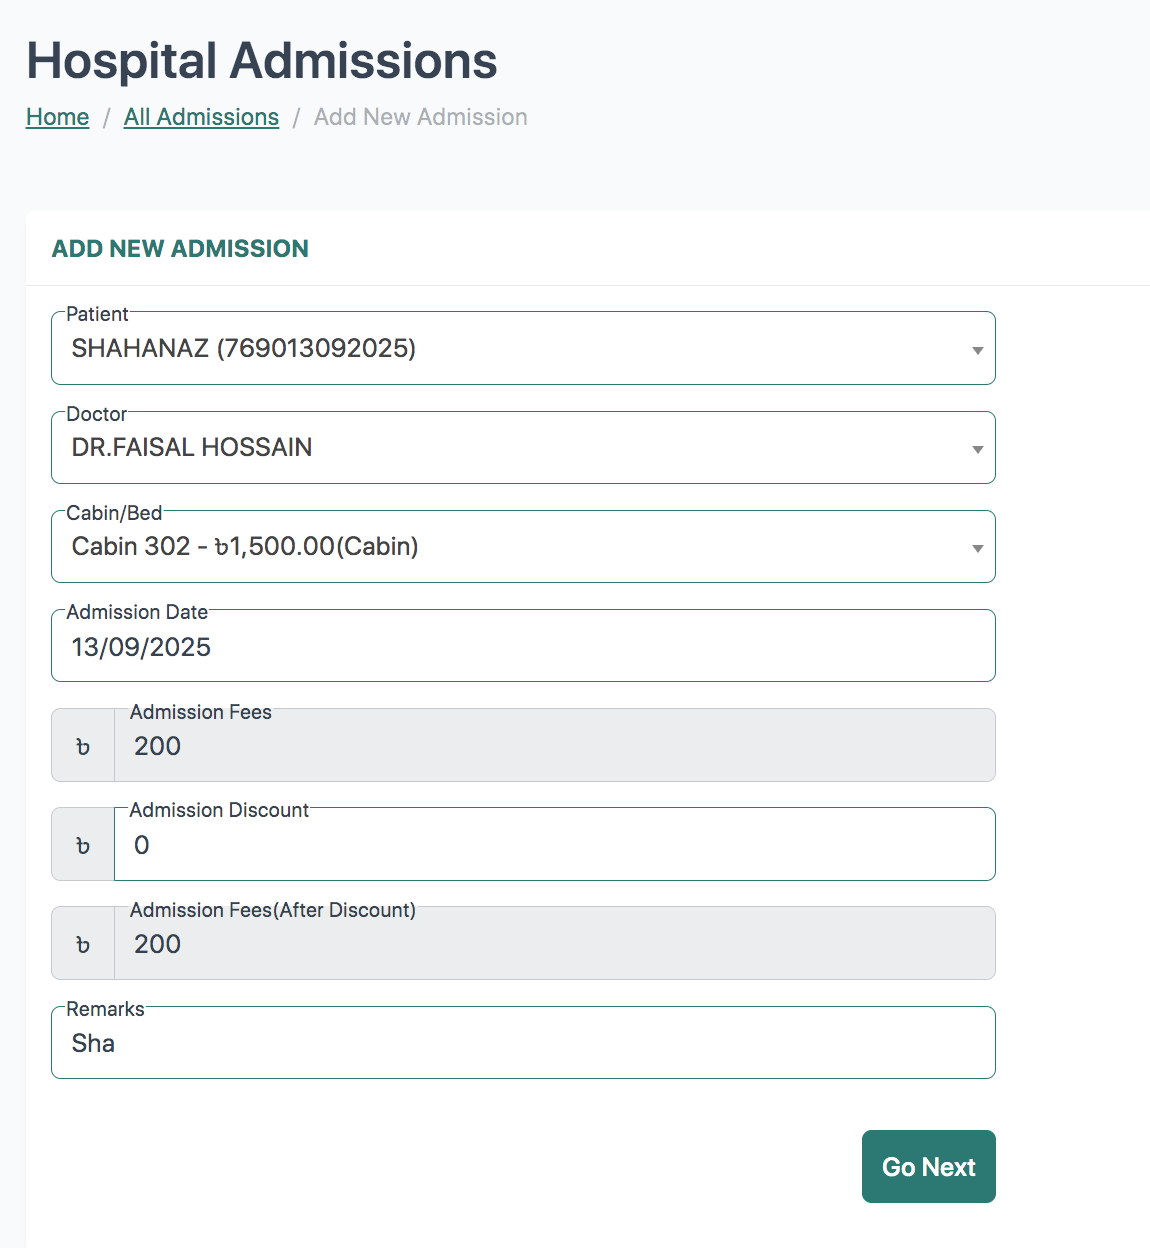Screen dimensions: 1150x1248
Task: Click Taka icon beside Admission Fees(After Discount)
Action: (x=83, y=944)
